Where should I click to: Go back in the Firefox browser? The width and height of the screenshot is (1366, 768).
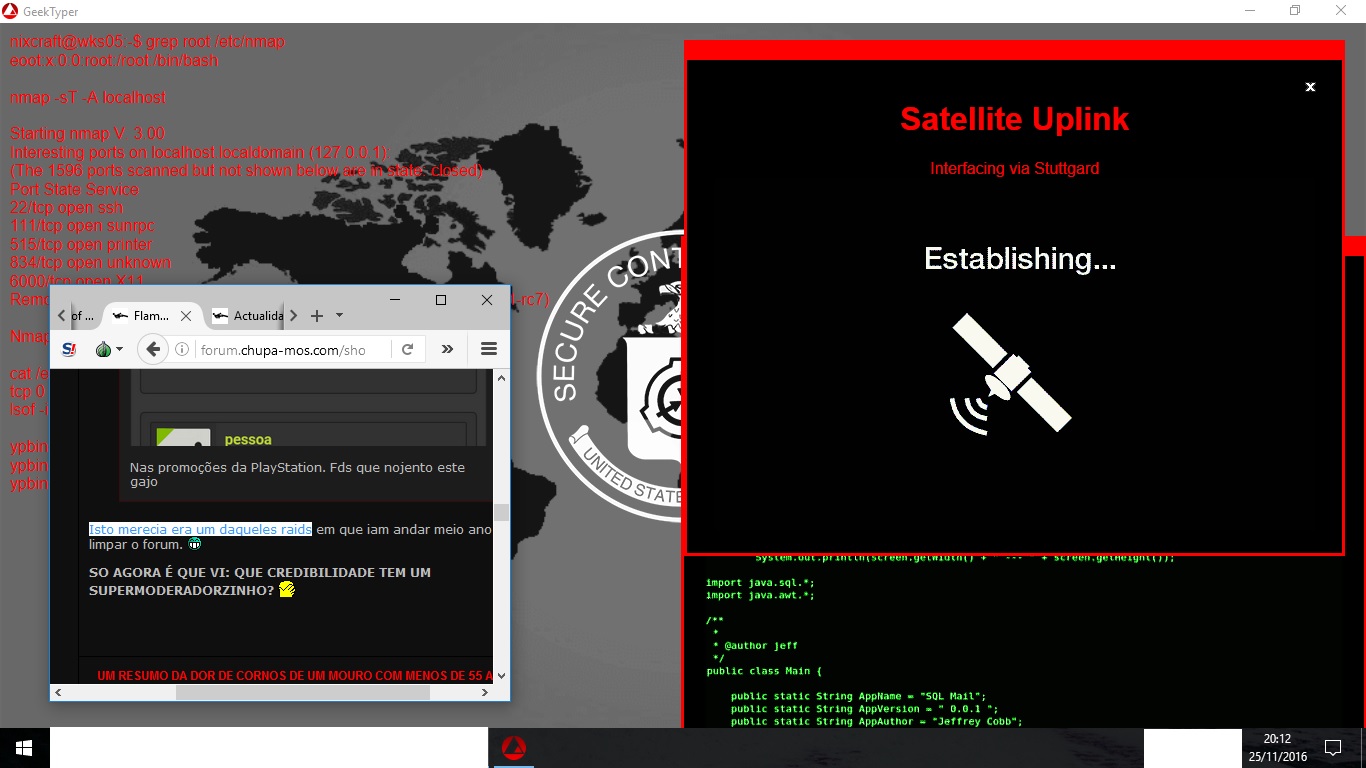point(152,349)
